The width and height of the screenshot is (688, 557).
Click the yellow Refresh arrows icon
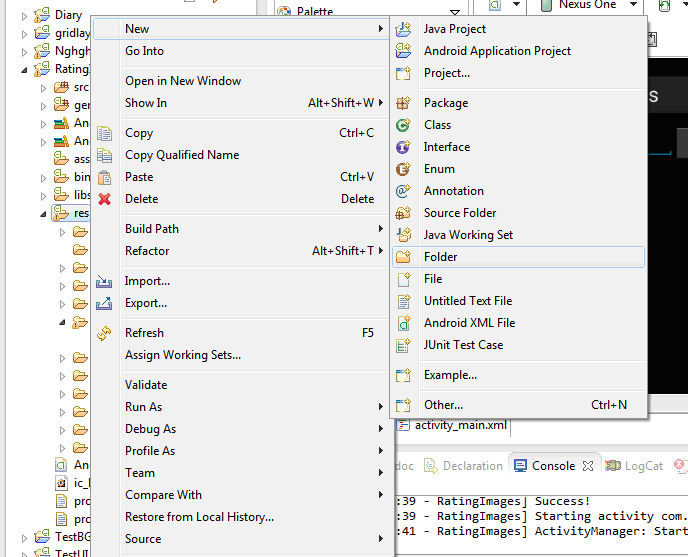coord(104,334)
